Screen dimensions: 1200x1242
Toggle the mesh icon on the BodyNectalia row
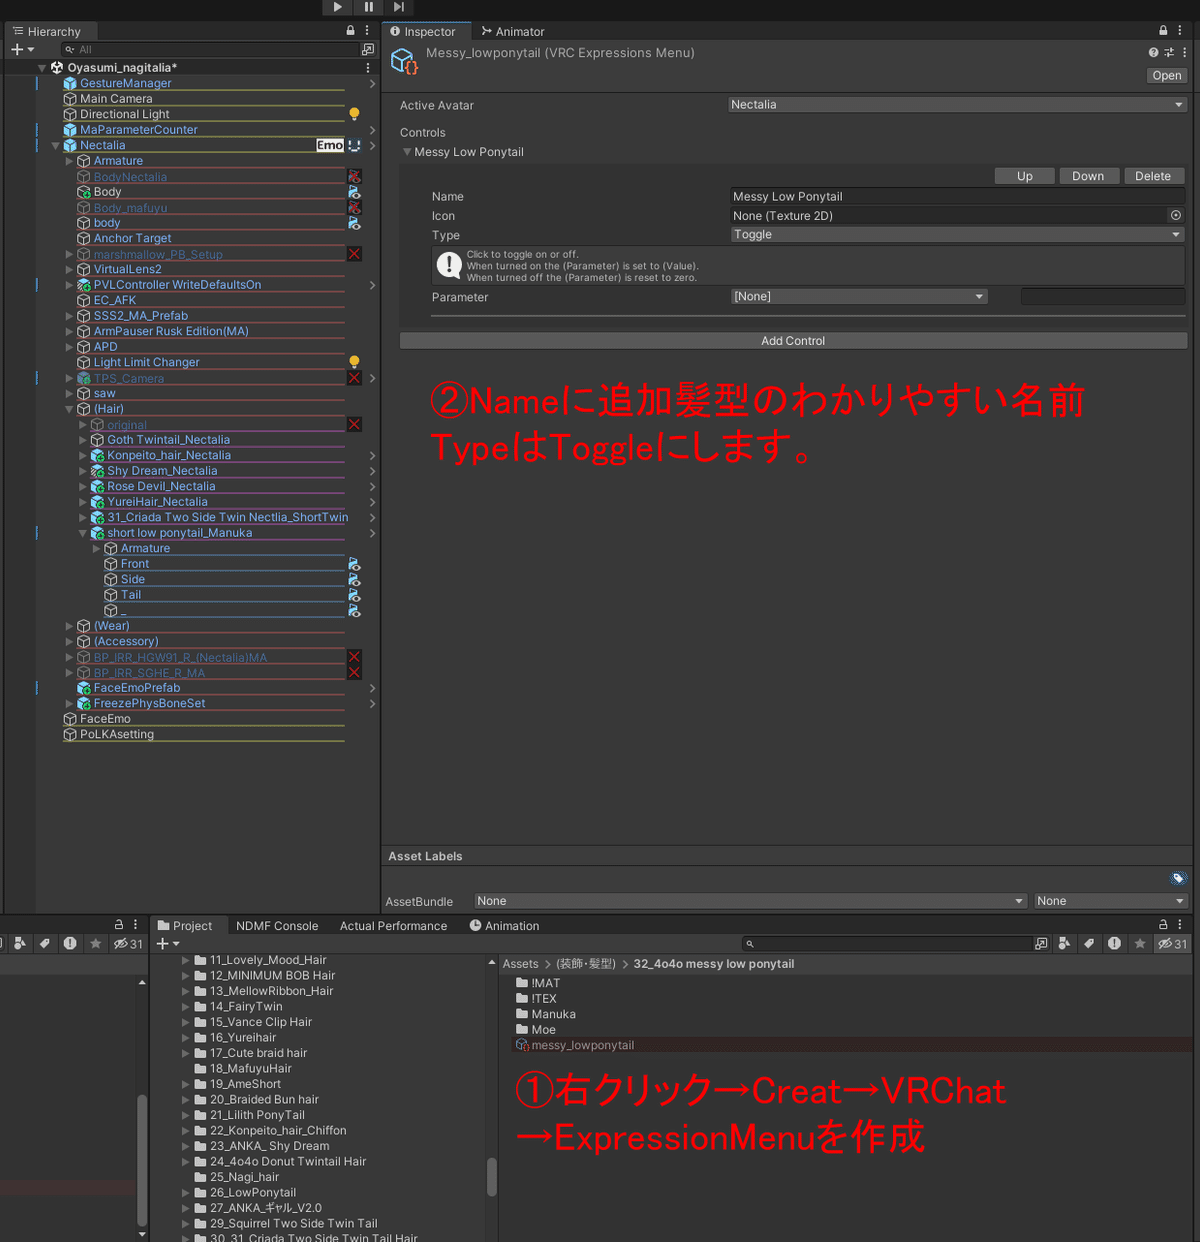click(x=354, y=177)
